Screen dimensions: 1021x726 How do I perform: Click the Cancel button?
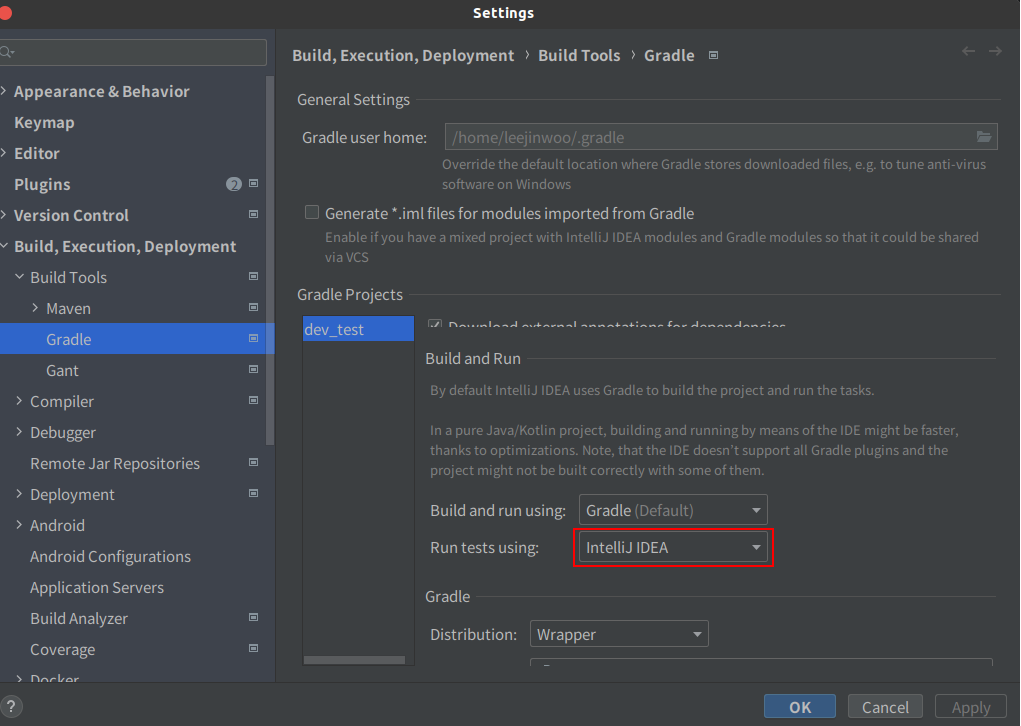click(x=885, y=707)
